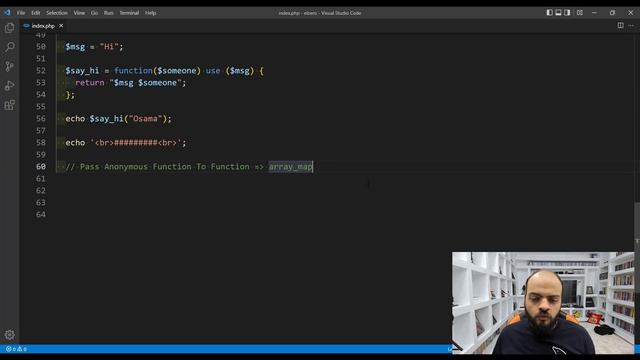This screenshot has width=640, height=360.
Task: Click the array_map word in comment
Action: (291, 167)
